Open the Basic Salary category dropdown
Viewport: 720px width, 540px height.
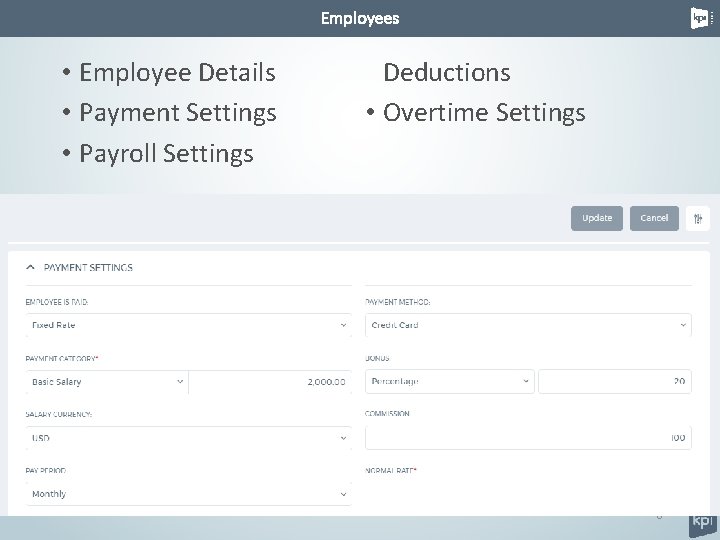click(x=107, y=382)
